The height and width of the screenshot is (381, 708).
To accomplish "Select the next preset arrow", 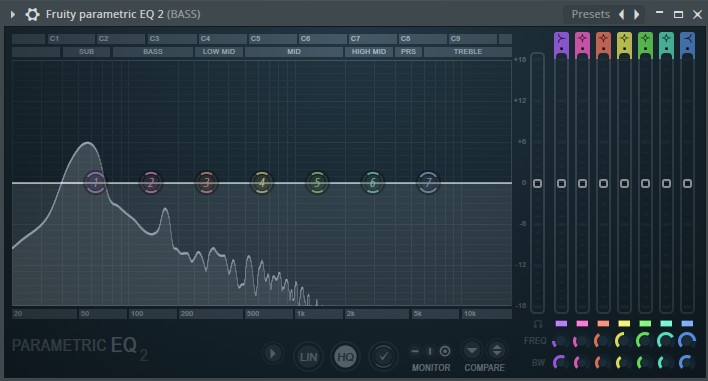I will pos(637,14).
